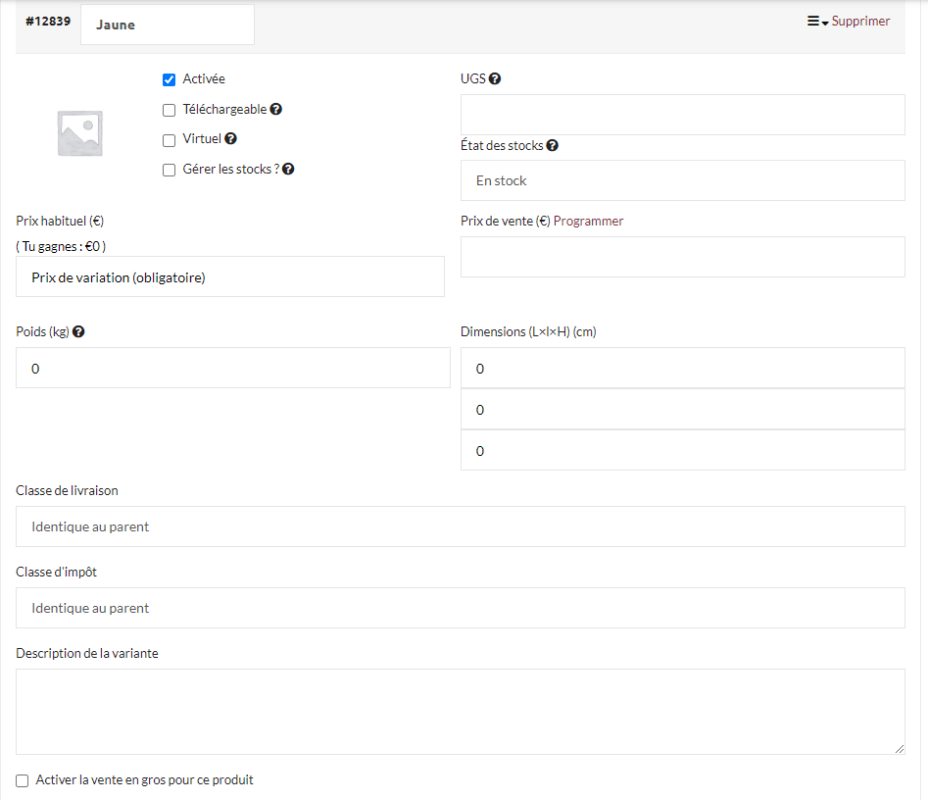Click the 'Classe de livraison' label

tap(67, 491)
